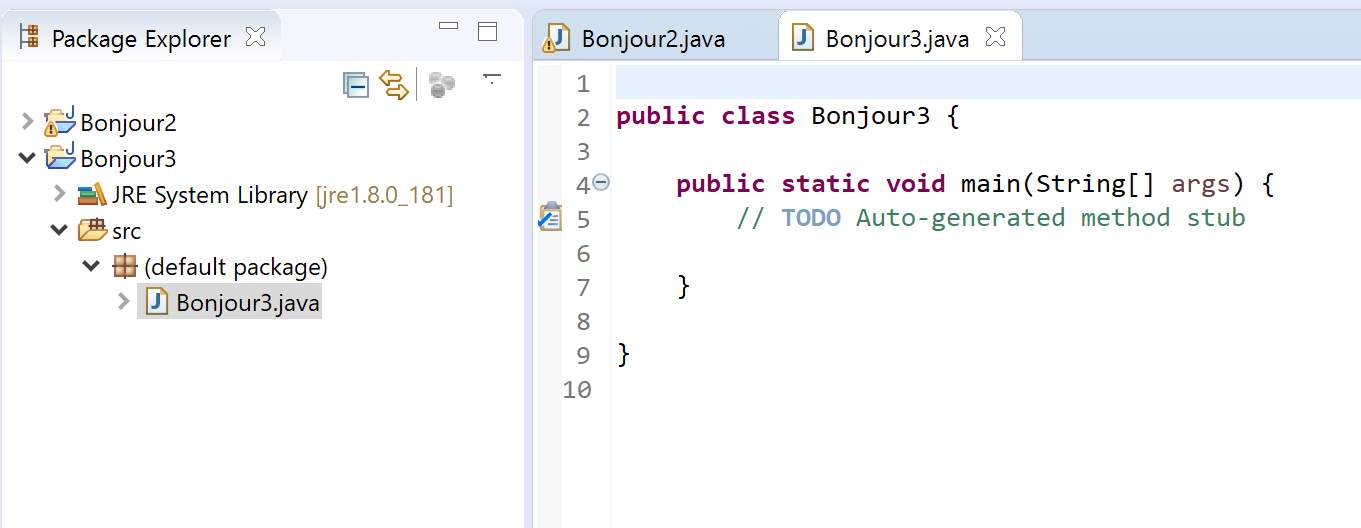
Task: Select Bonjour3.java in the project tree
Action: pos(248,303)
